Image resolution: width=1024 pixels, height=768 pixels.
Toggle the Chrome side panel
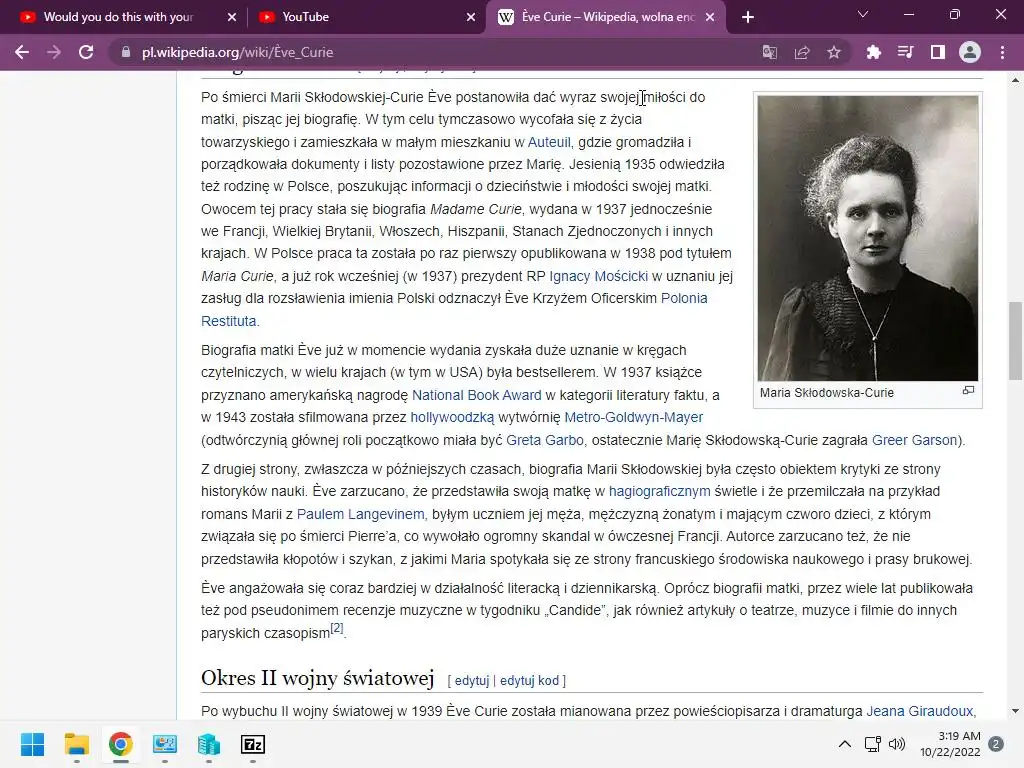coord(938,52)
